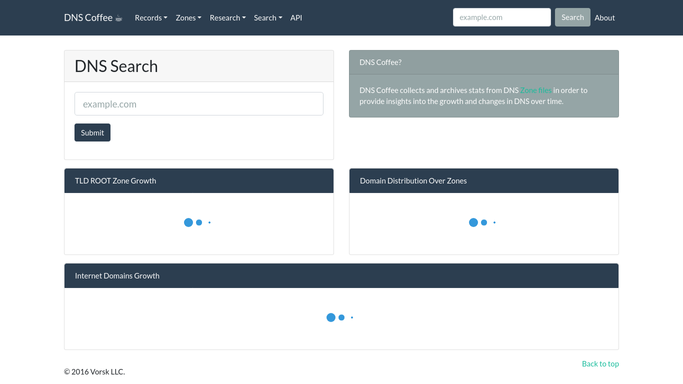Image resolution: width=683 pixels, height=384 pixels.
Task: Follow the Zone files link
Action: pos(536,90)
